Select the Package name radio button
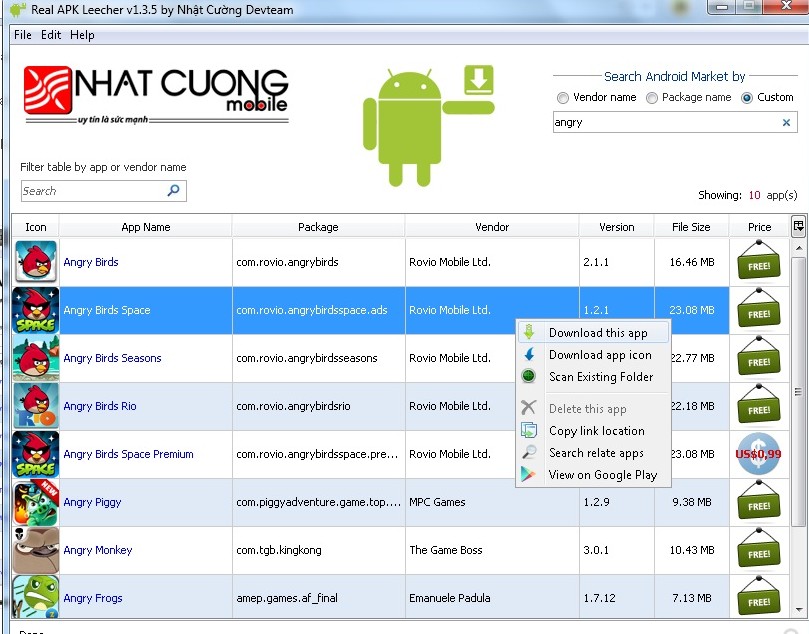 [652, 97]
